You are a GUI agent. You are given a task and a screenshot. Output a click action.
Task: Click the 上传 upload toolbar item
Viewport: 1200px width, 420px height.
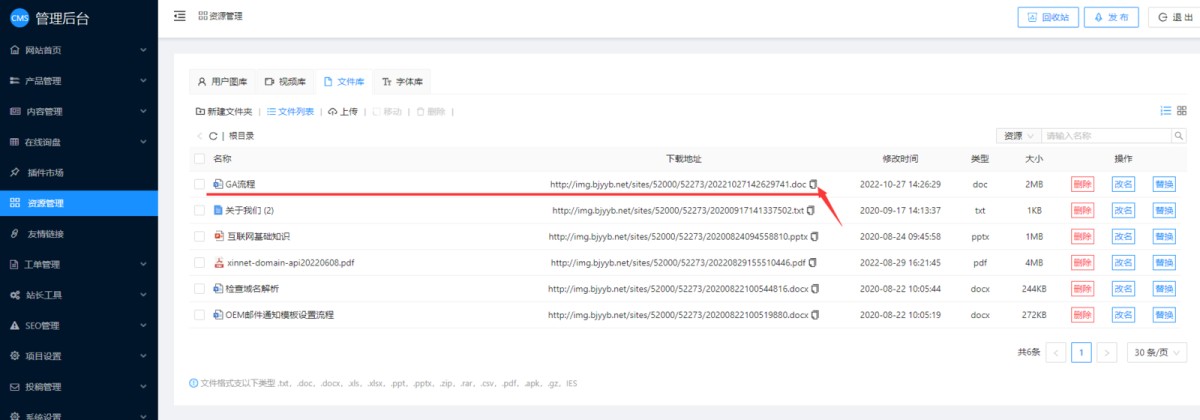(x=343, y=111)
